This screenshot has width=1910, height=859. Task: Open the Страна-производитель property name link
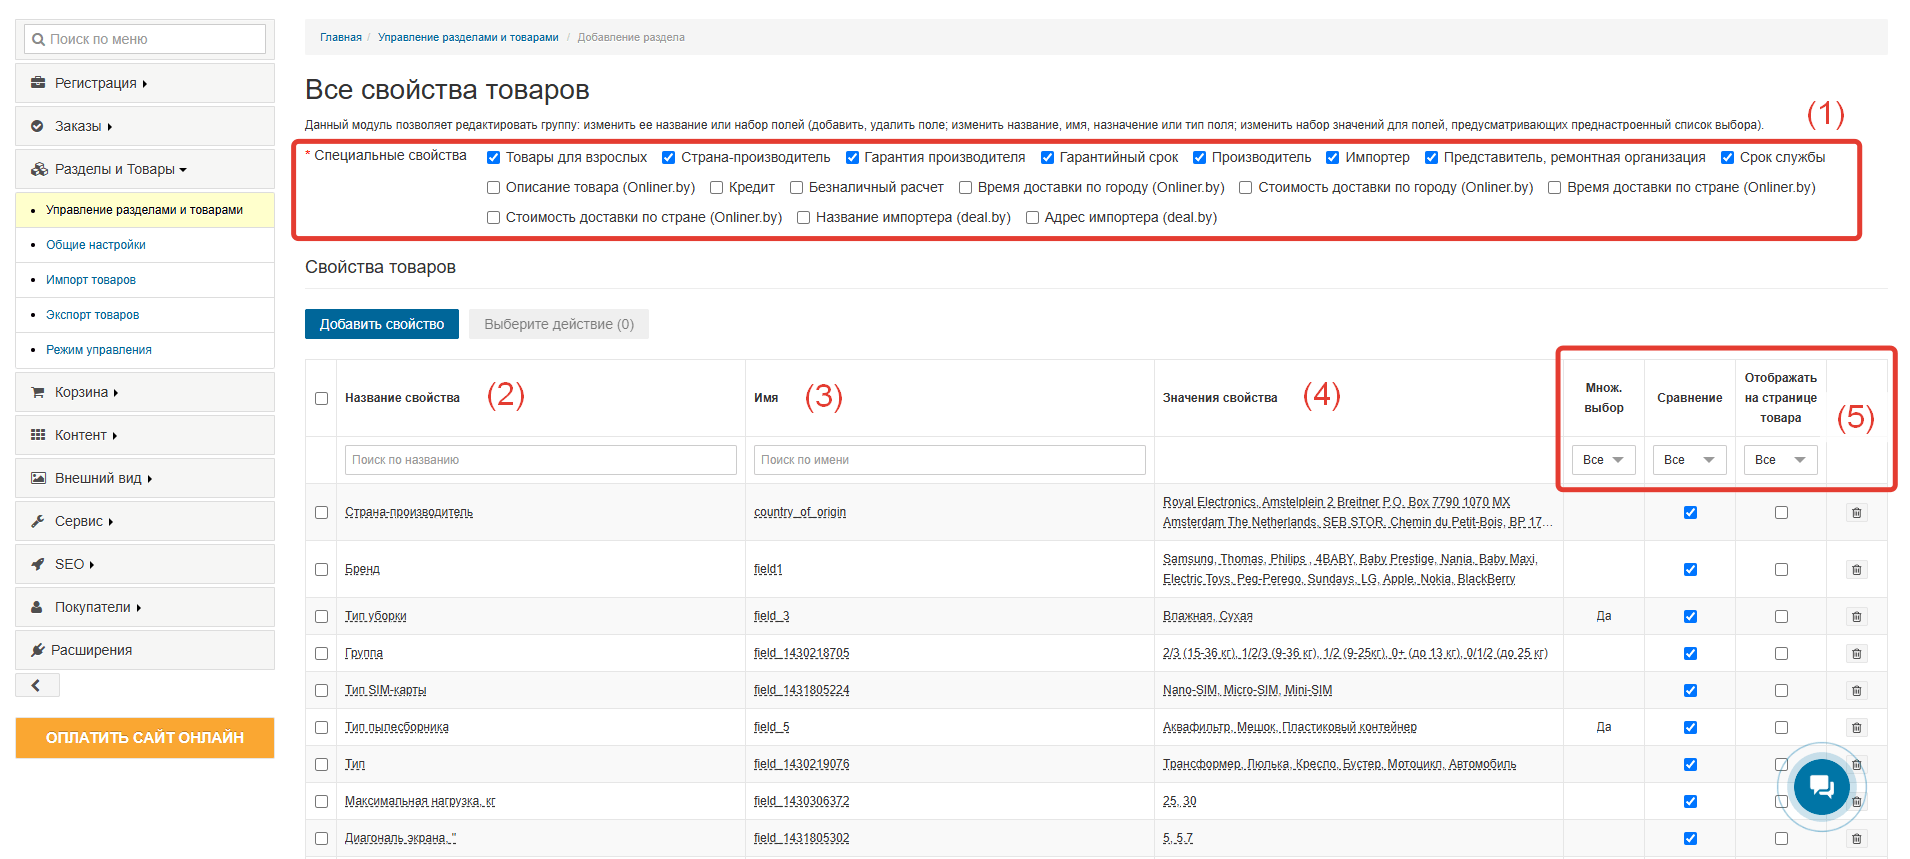(409, 512)
